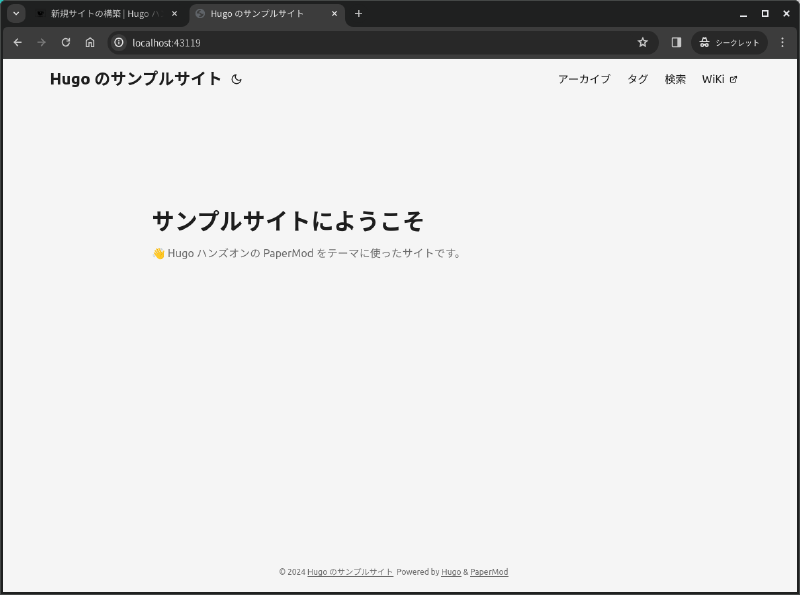Open the browser three-dot menu
The image size is (800, 595).
click(782, 42)
